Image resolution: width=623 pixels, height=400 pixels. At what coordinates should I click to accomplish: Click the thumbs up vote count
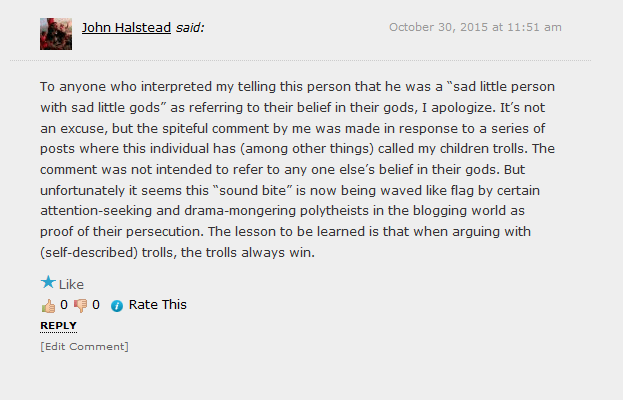point(64,305)
